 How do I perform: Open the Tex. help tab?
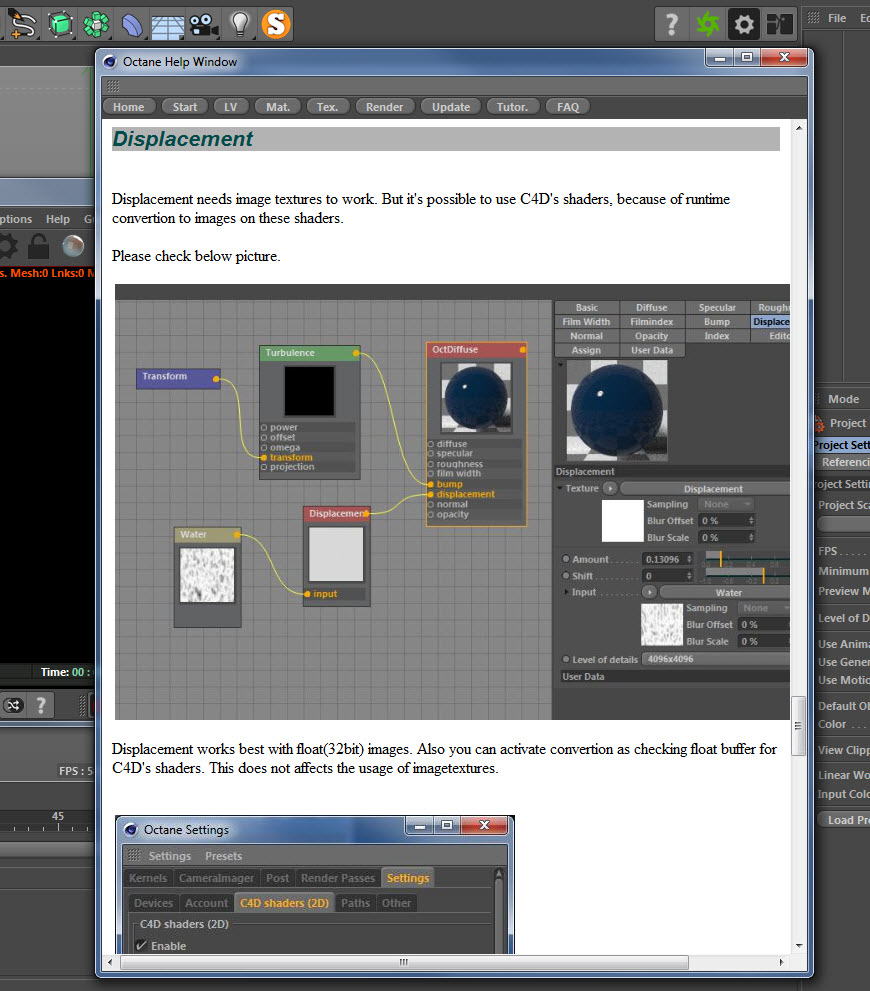[327, 107]
